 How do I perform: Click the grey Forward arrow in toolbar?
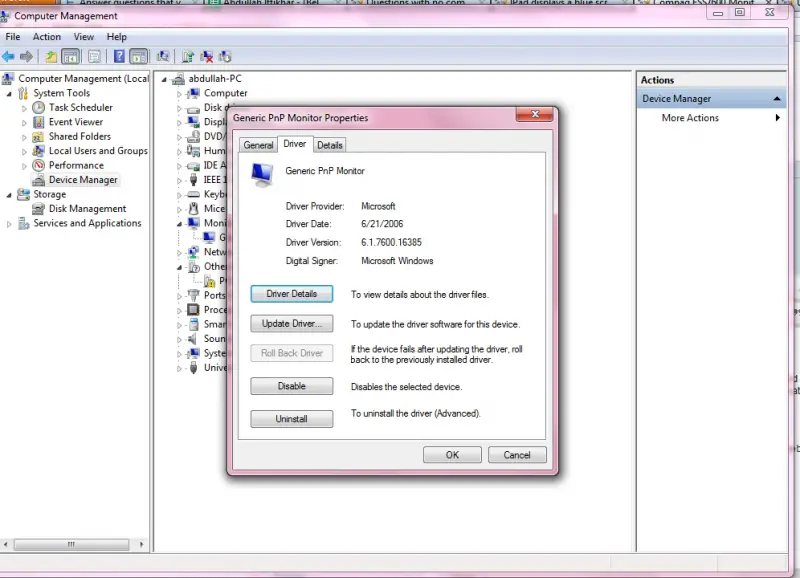(26, 57)
